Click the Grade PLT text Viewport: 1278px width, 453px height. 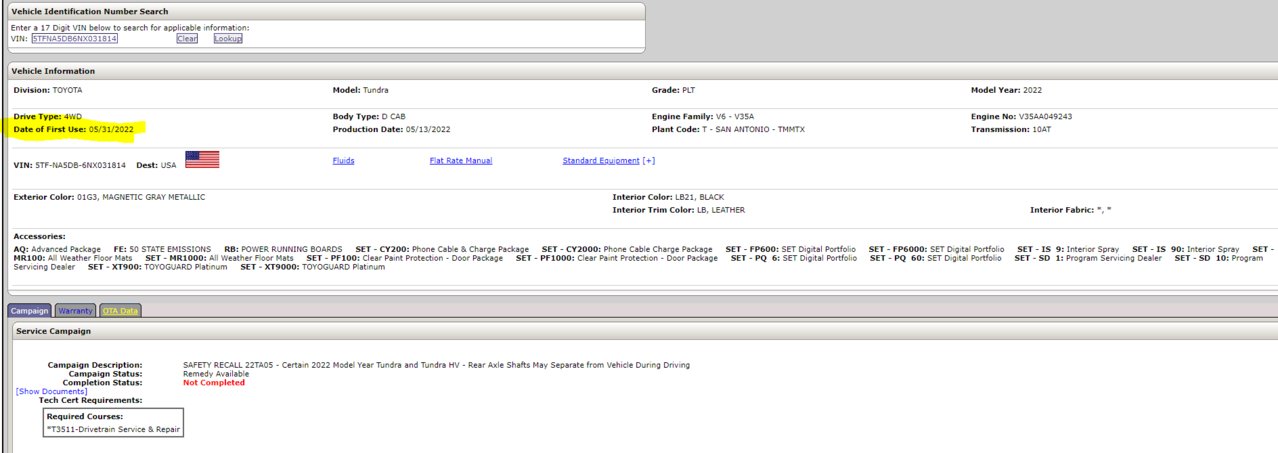coord(673,90)
